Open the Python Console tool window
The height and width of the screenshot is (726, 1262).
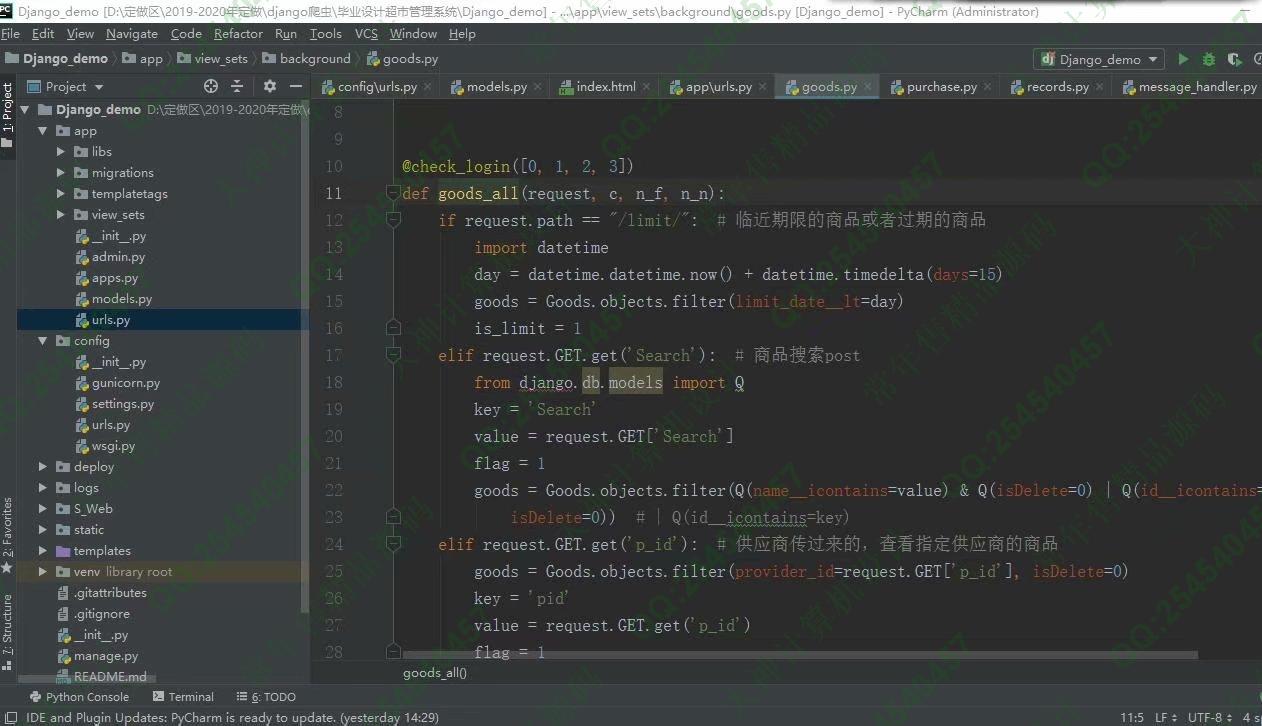(79, 697)
